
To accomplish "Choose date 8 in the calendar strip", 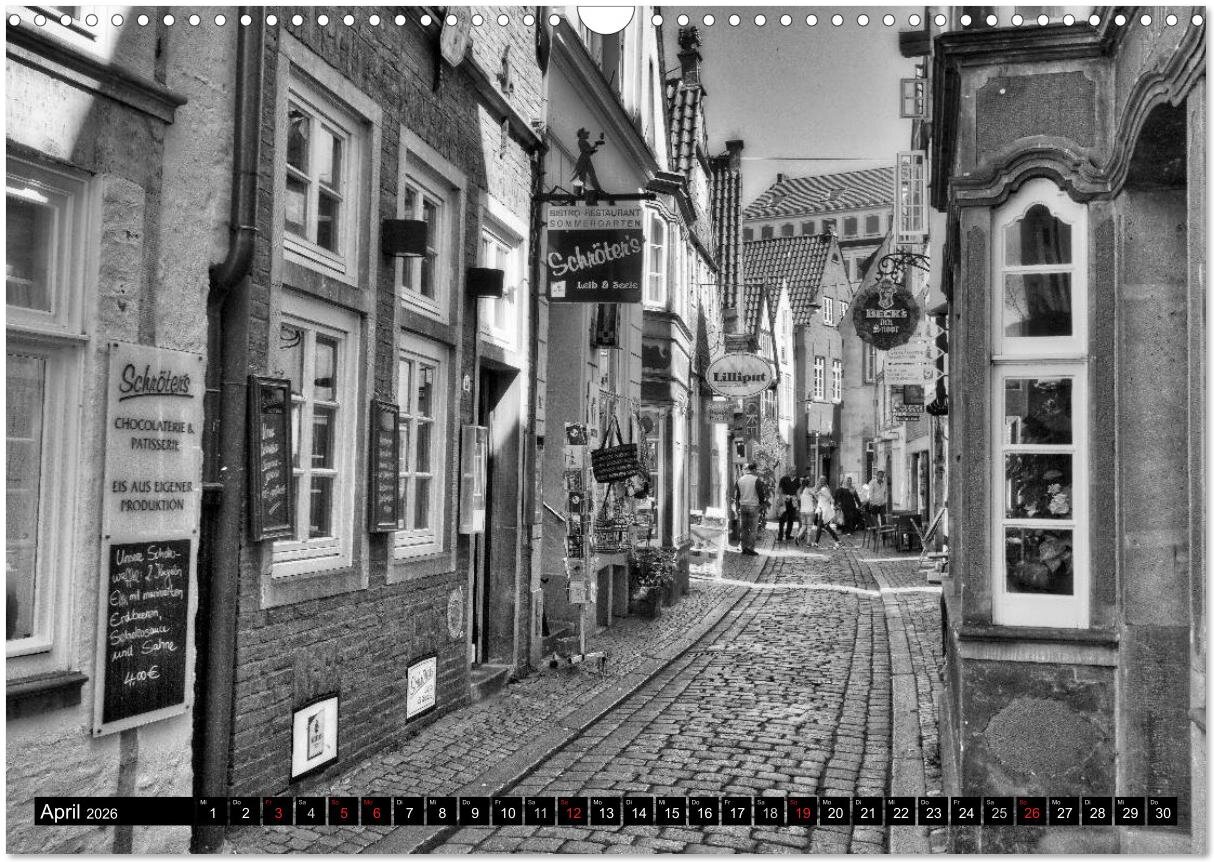I will [x=441, y=812].
